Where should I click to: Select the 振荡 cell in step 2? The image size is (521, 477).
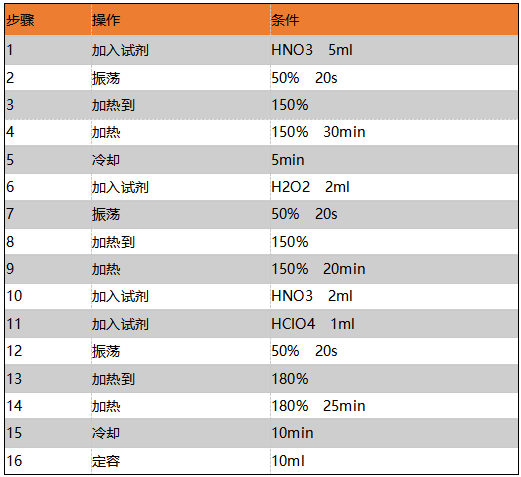click(x=181, y=78)
